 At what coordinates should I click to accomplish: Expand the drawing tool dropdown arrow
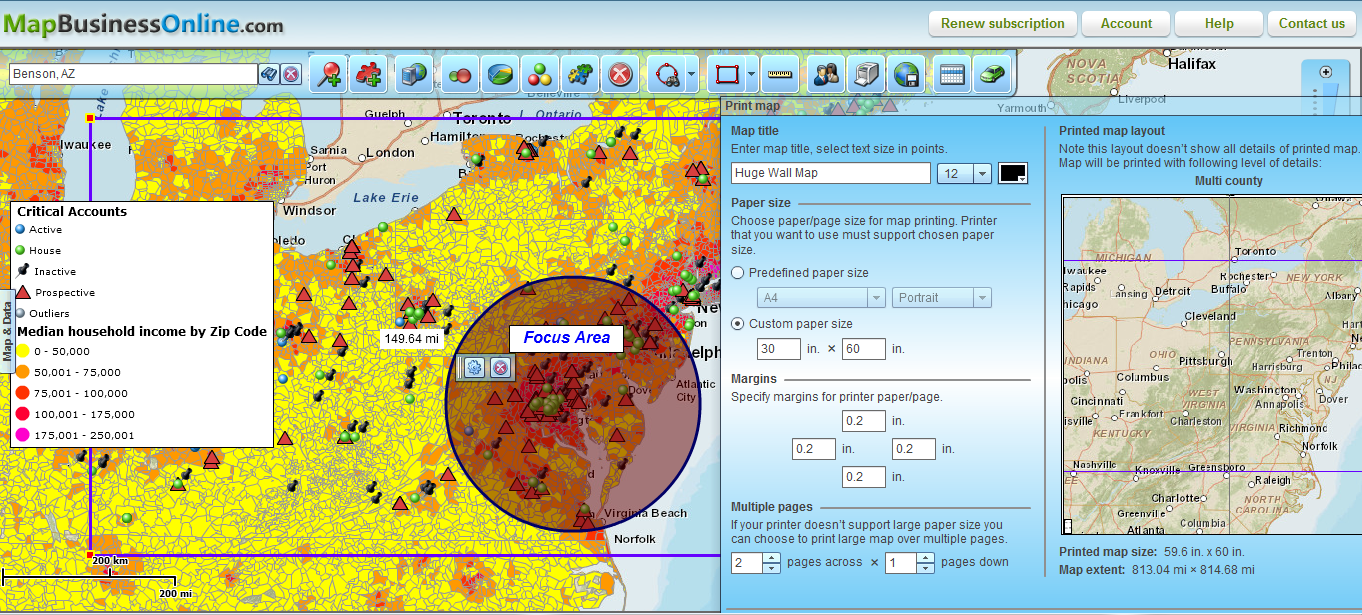pos(751,74)
